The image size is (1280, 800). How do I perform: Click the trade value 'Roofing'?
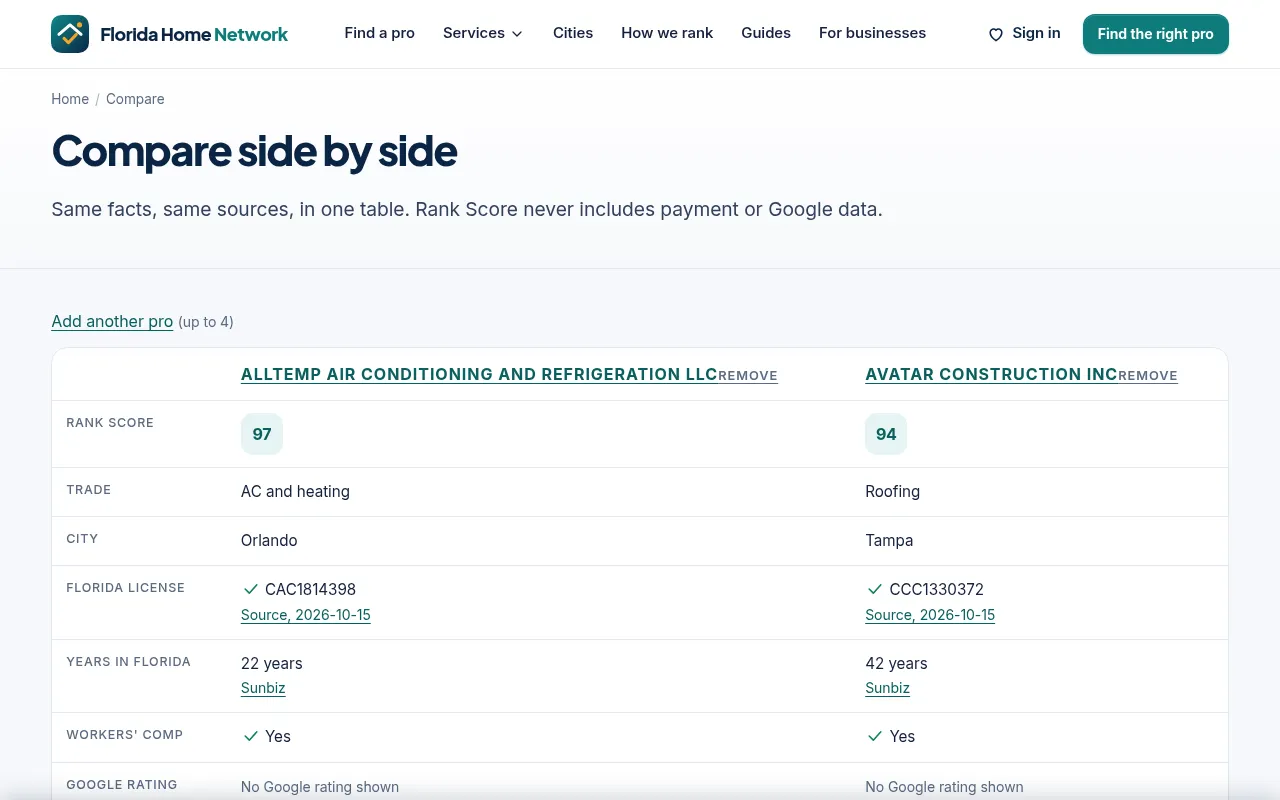tap(892, 492)
